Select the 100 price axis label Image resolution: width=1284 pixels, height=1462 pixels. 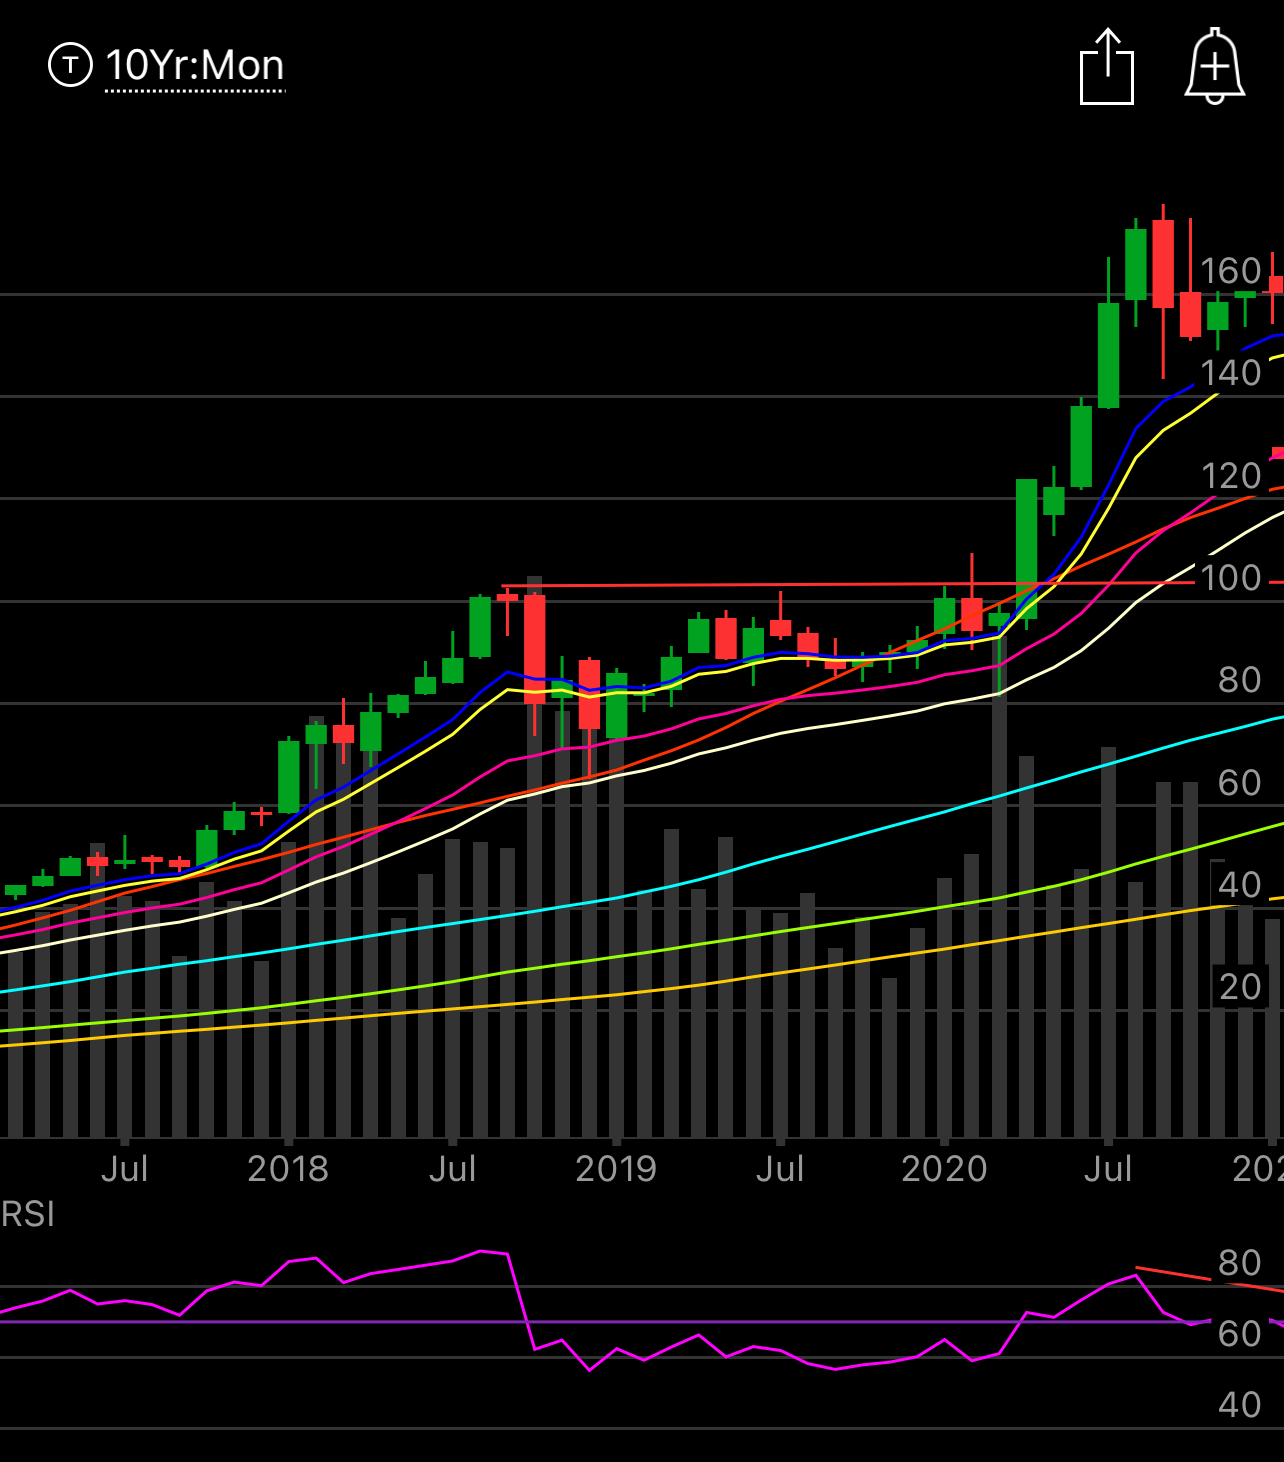(1230, 578)
